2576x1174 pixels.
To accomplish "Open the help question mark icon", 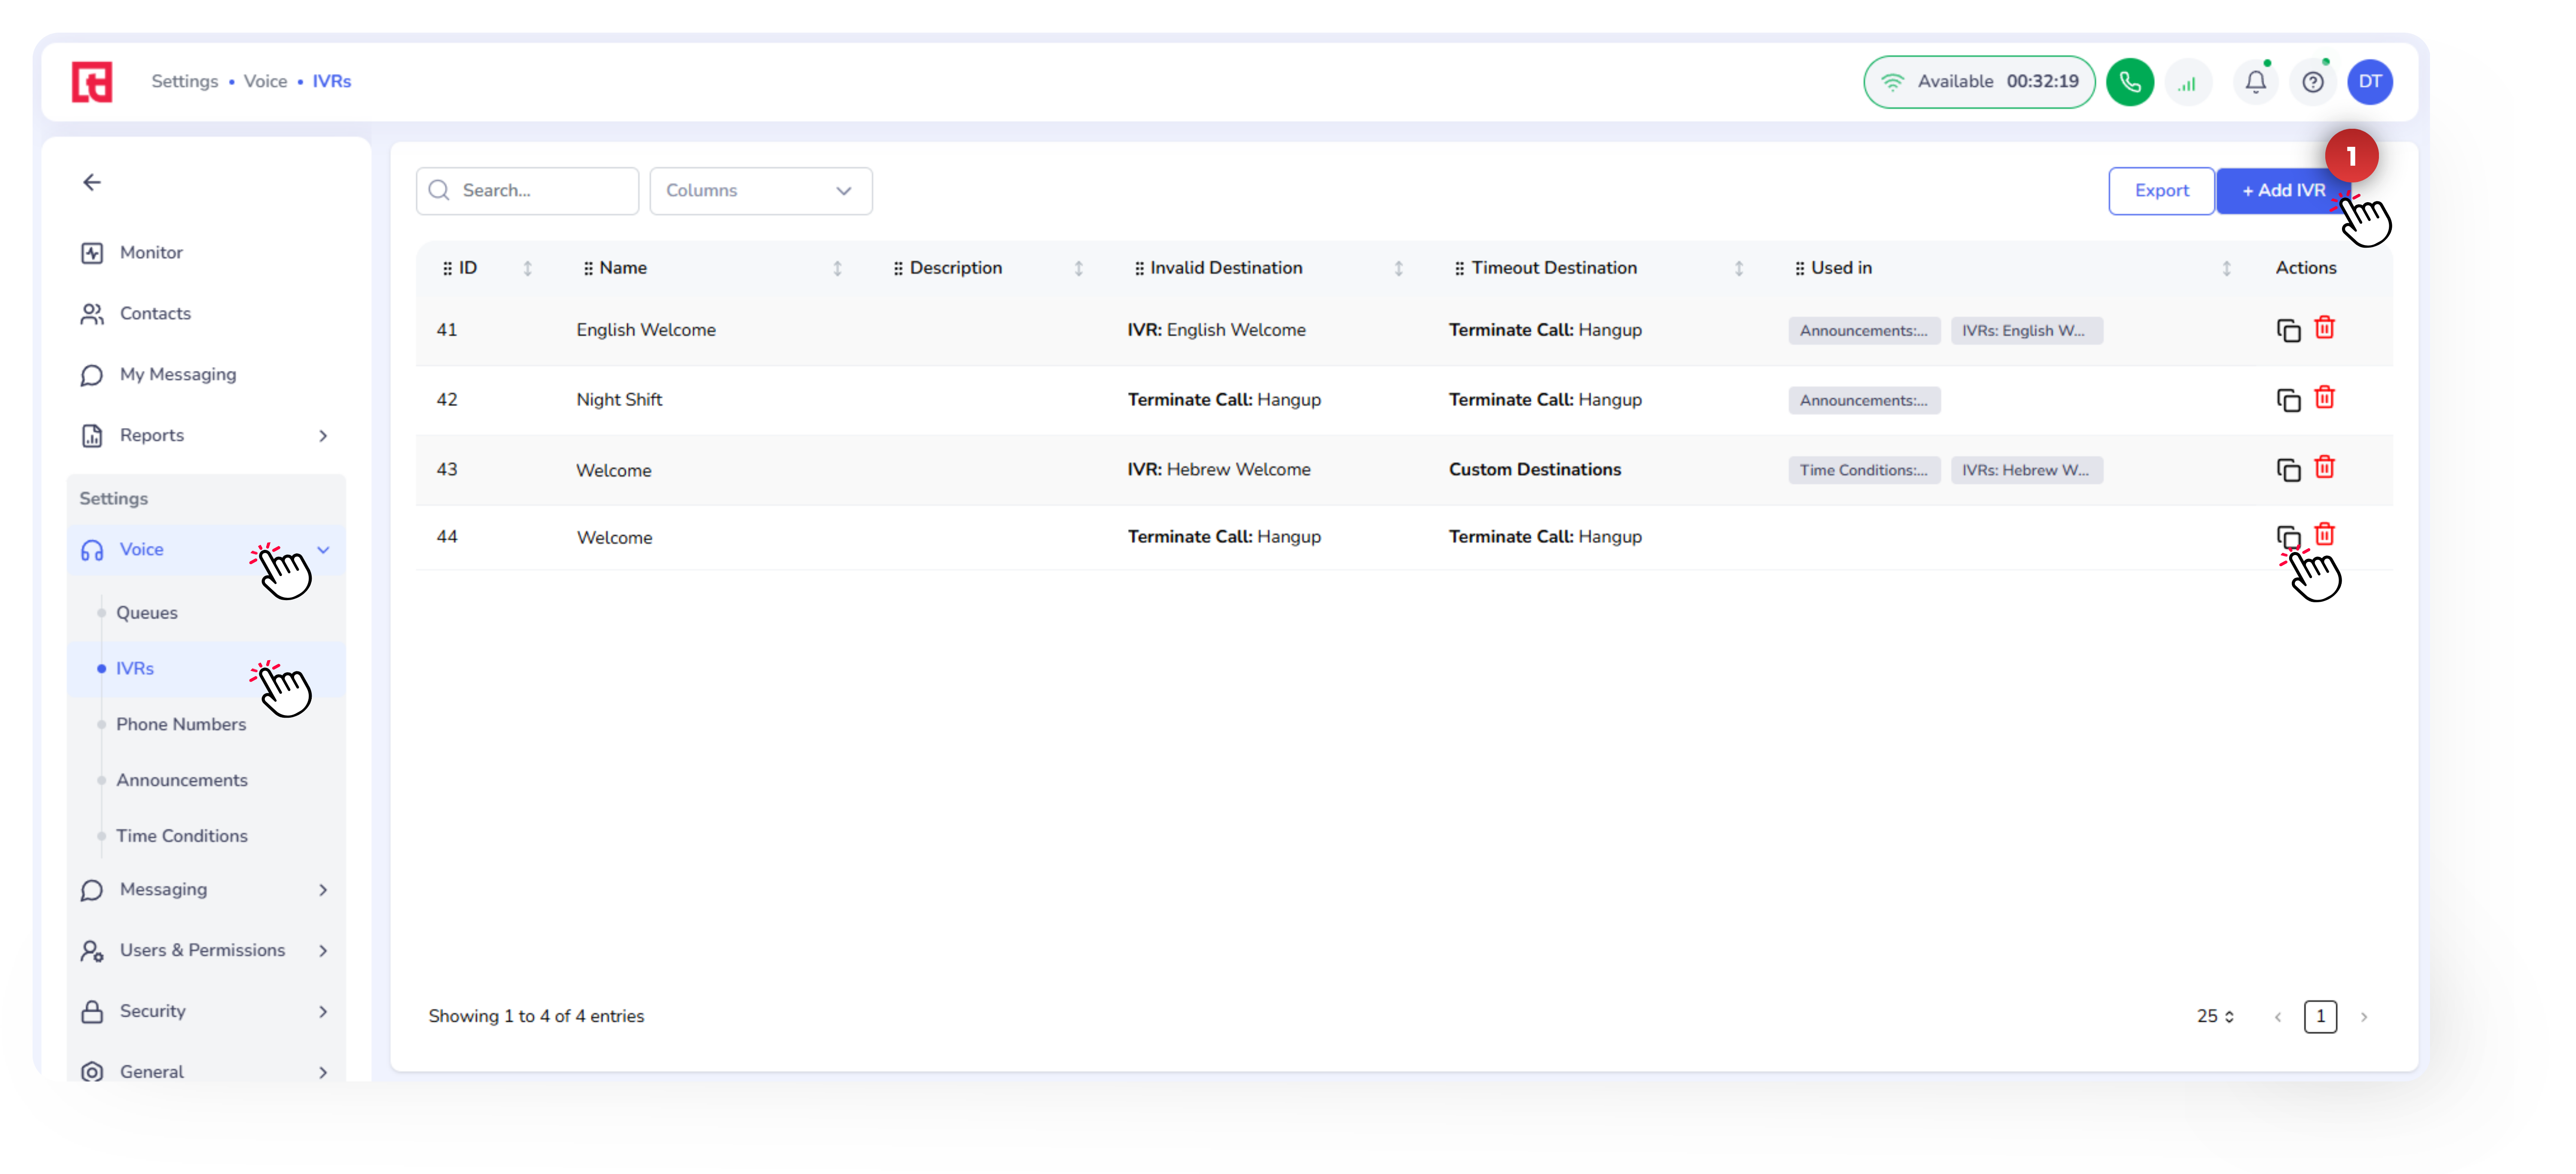I will point(2312,82).
